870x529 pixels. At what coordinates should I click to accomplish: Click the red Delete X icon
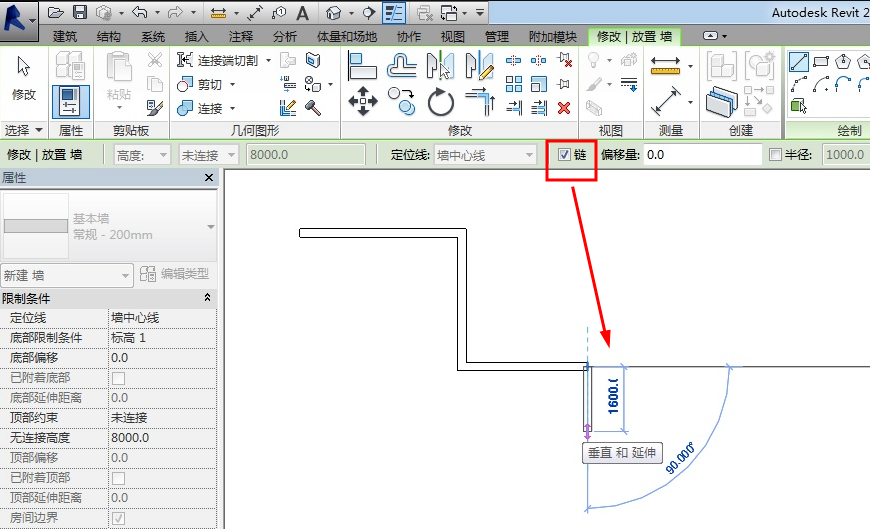564,108
